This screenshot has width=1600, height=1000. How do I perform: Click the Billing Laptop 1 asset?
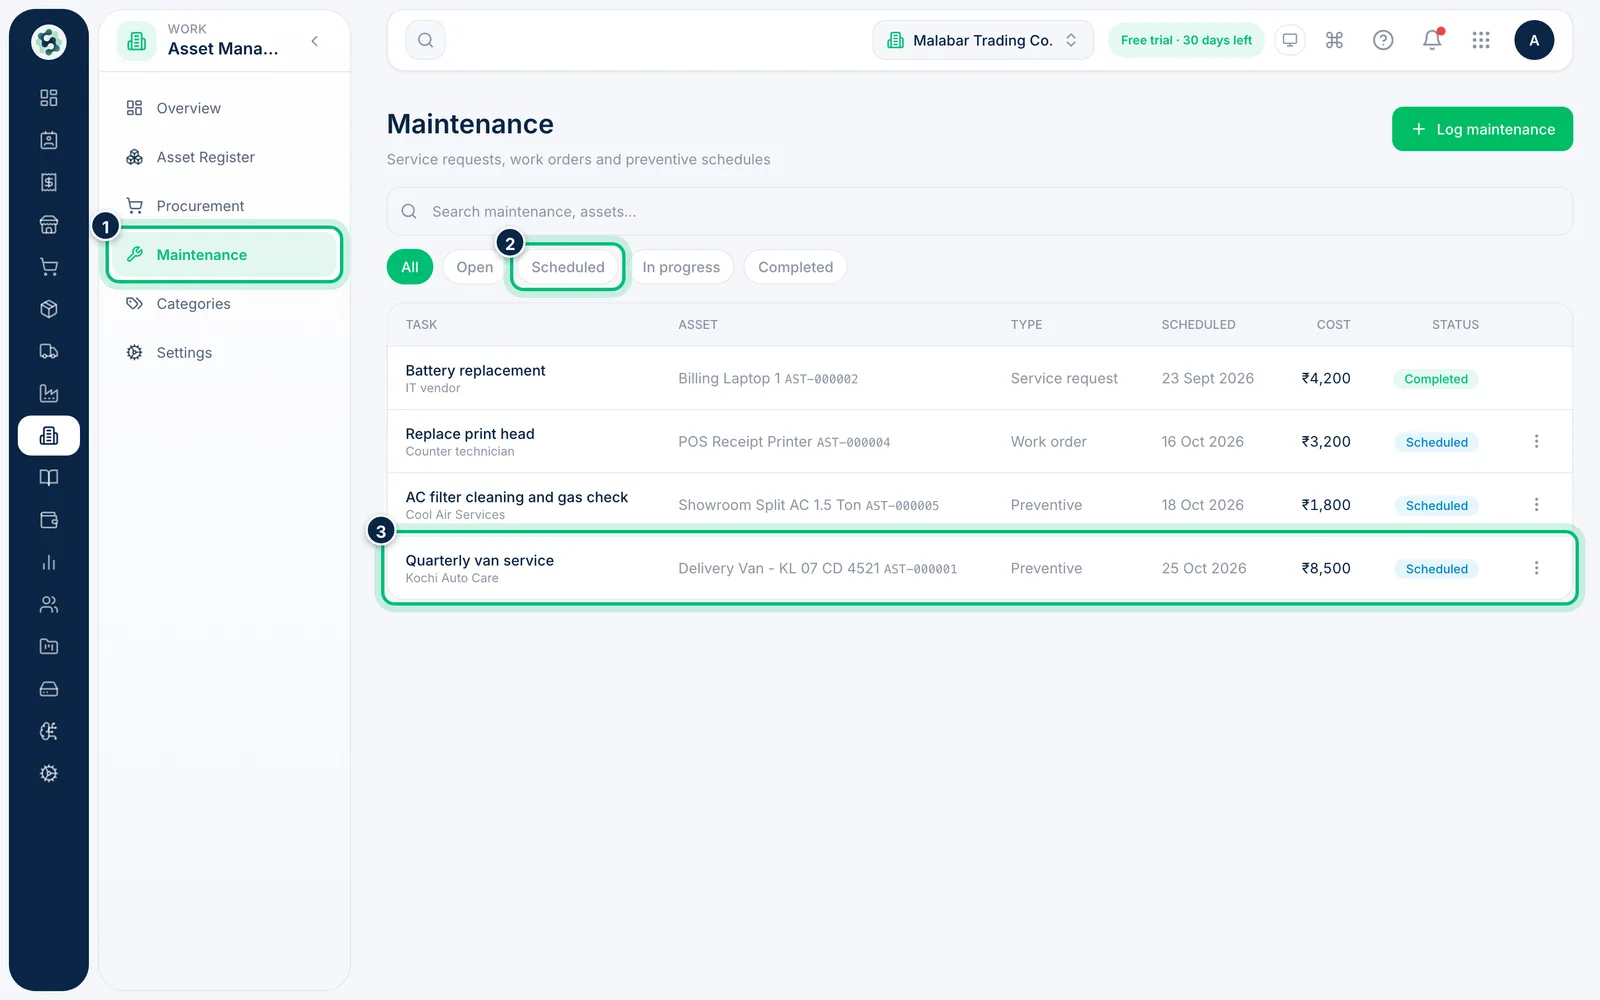point(768,378)
